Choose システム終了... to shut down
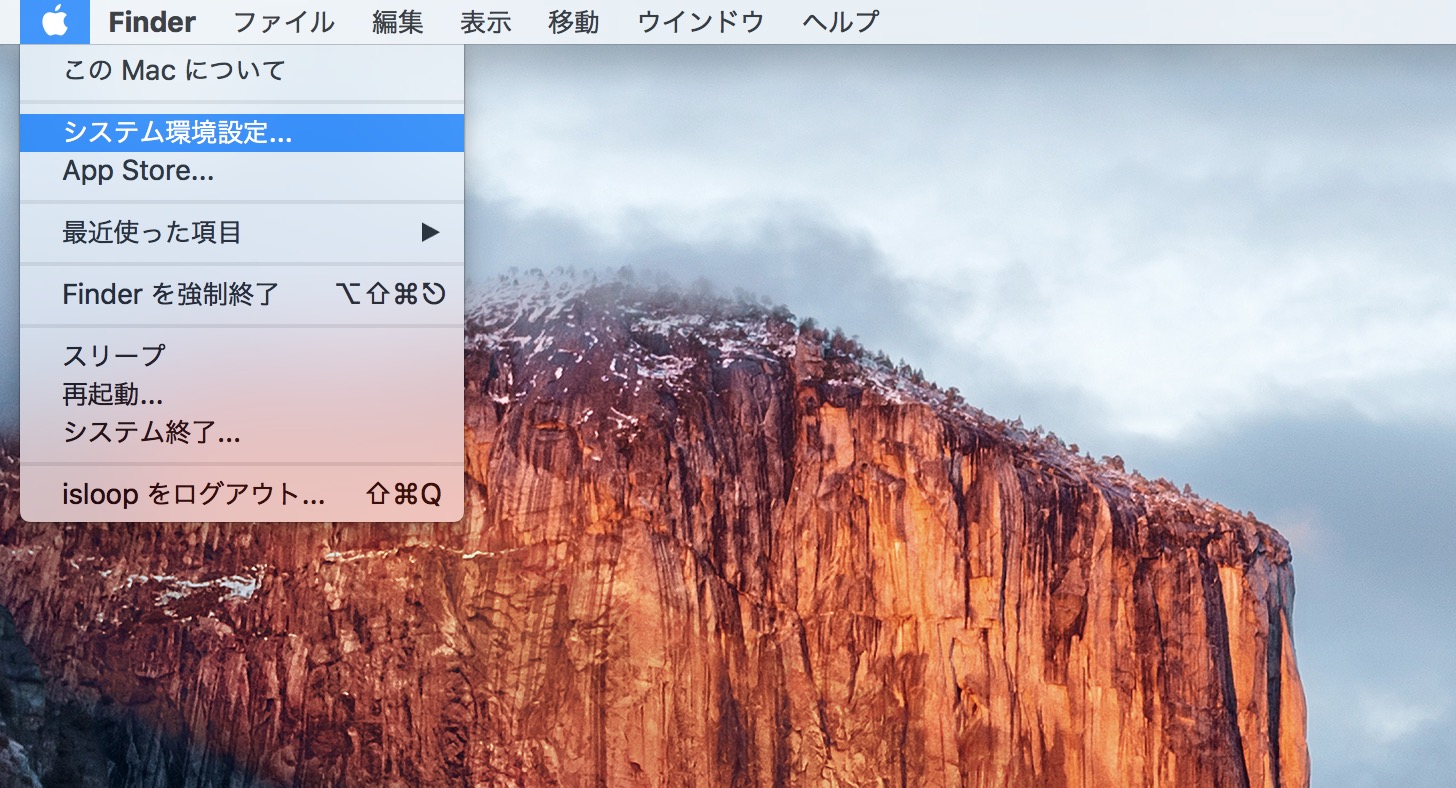This screenshot has width=1456, height=788. point(242,432)
